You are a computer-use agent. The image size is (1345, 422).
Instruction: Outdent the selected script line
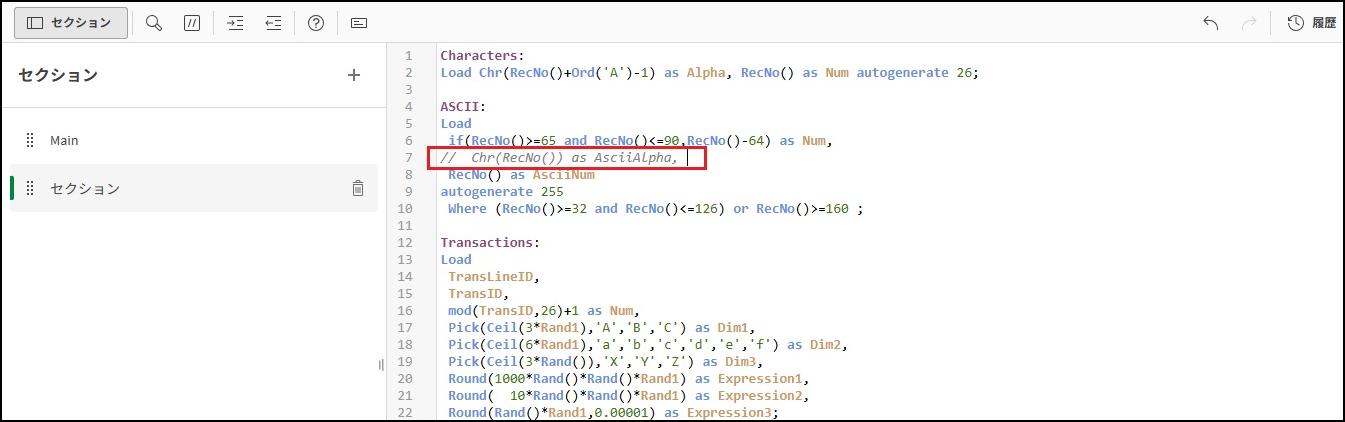273,23
